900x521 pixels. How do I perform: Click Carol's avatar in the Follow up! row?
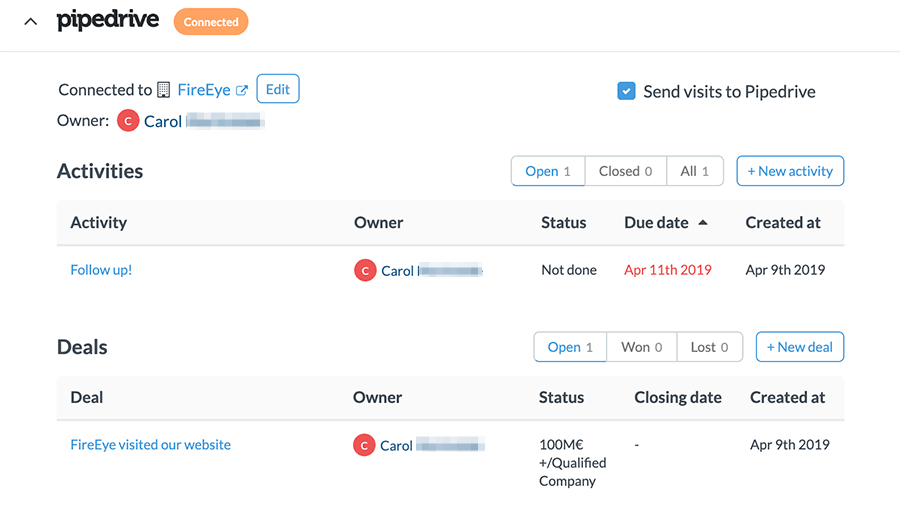pyautogui.click(x=365, y=270)
